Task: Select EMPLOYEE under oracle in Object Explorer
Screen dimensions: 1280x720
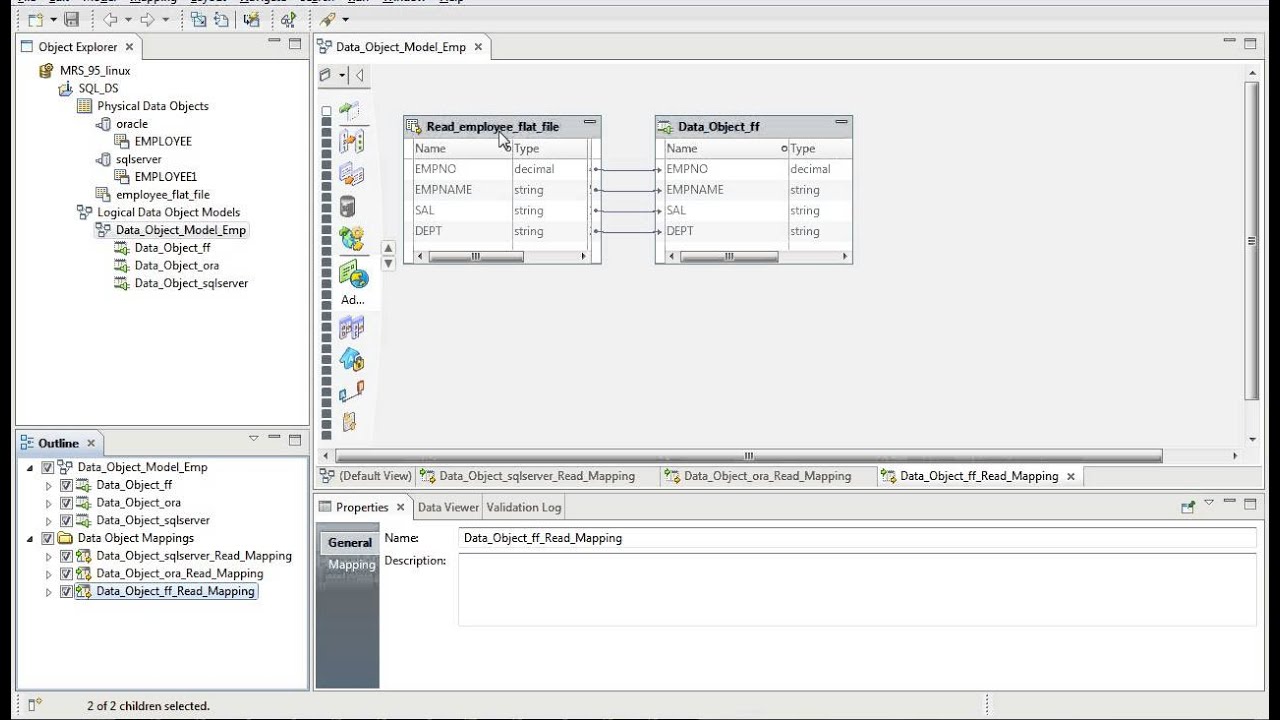Action: tap(163, 141)
